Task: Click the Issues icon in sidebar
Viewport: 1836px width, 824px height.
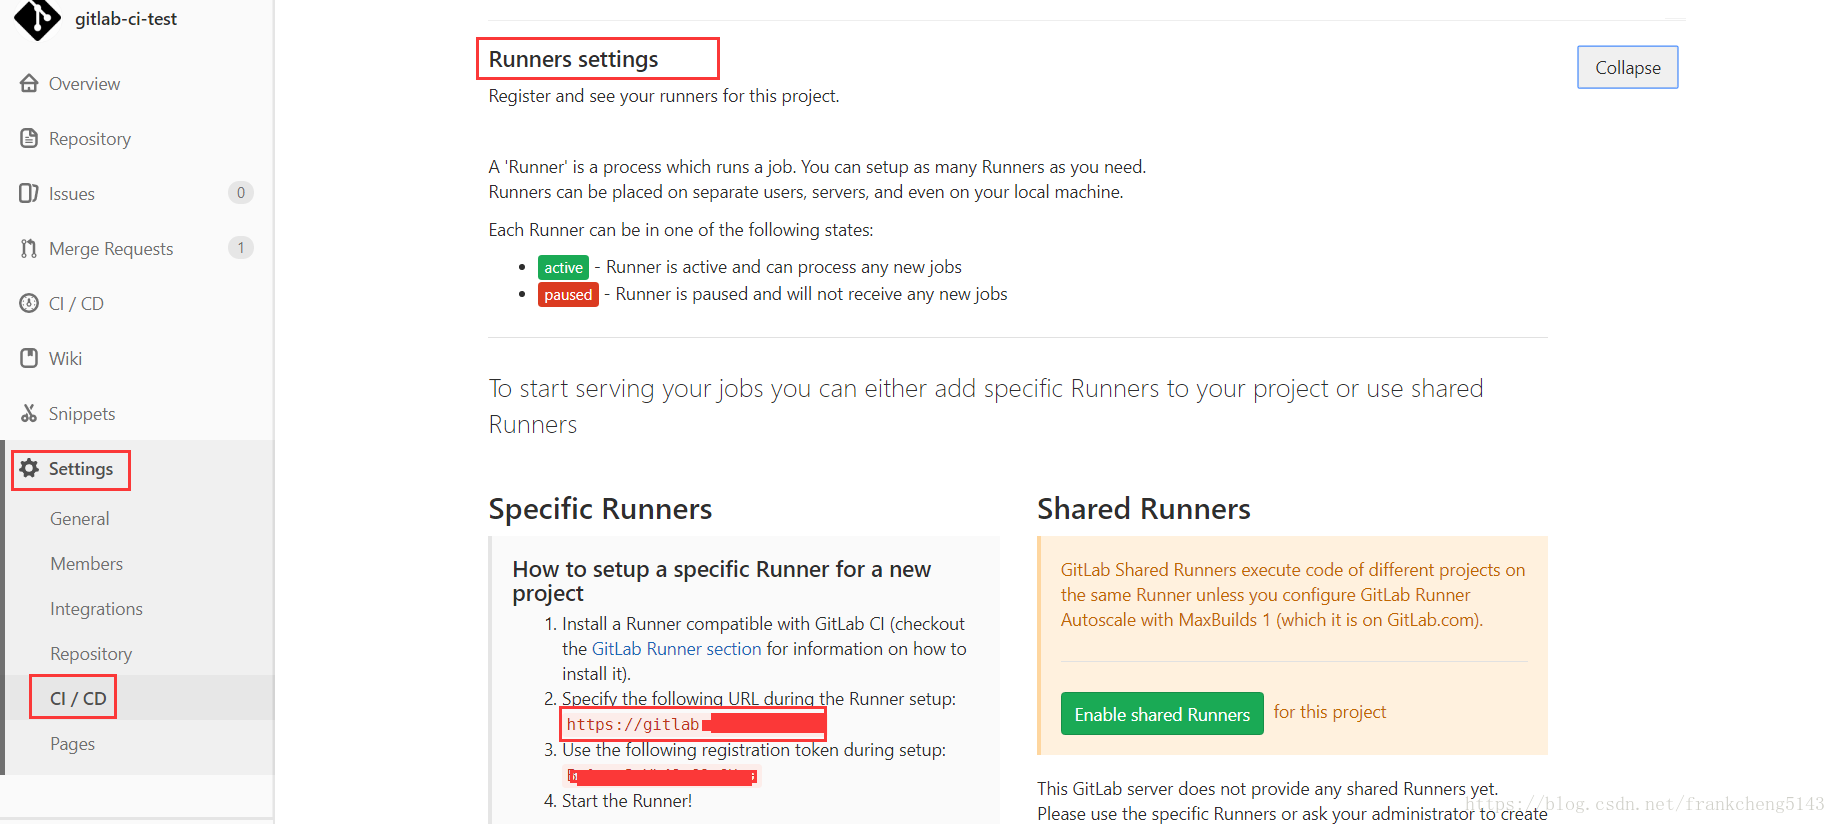Action: [x=29, y=193]
